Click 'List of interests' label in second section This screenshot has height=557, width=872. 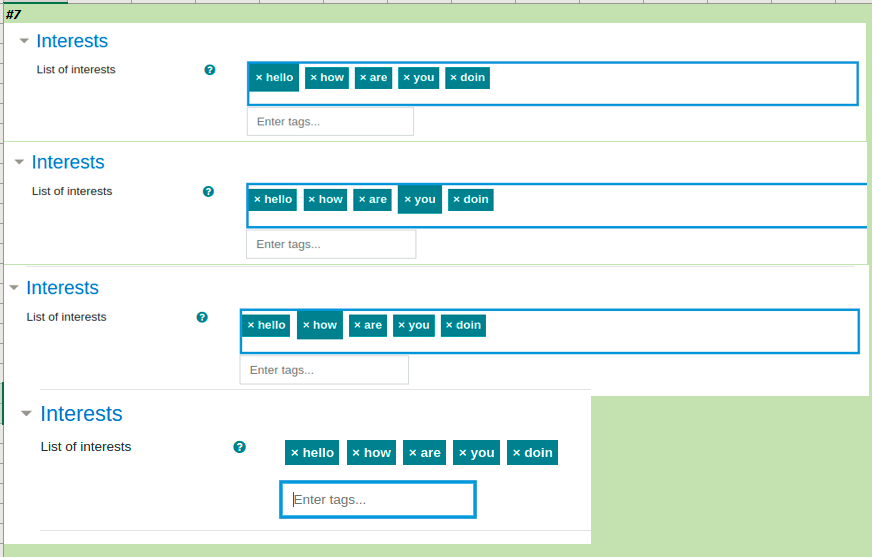click(72, 191)
